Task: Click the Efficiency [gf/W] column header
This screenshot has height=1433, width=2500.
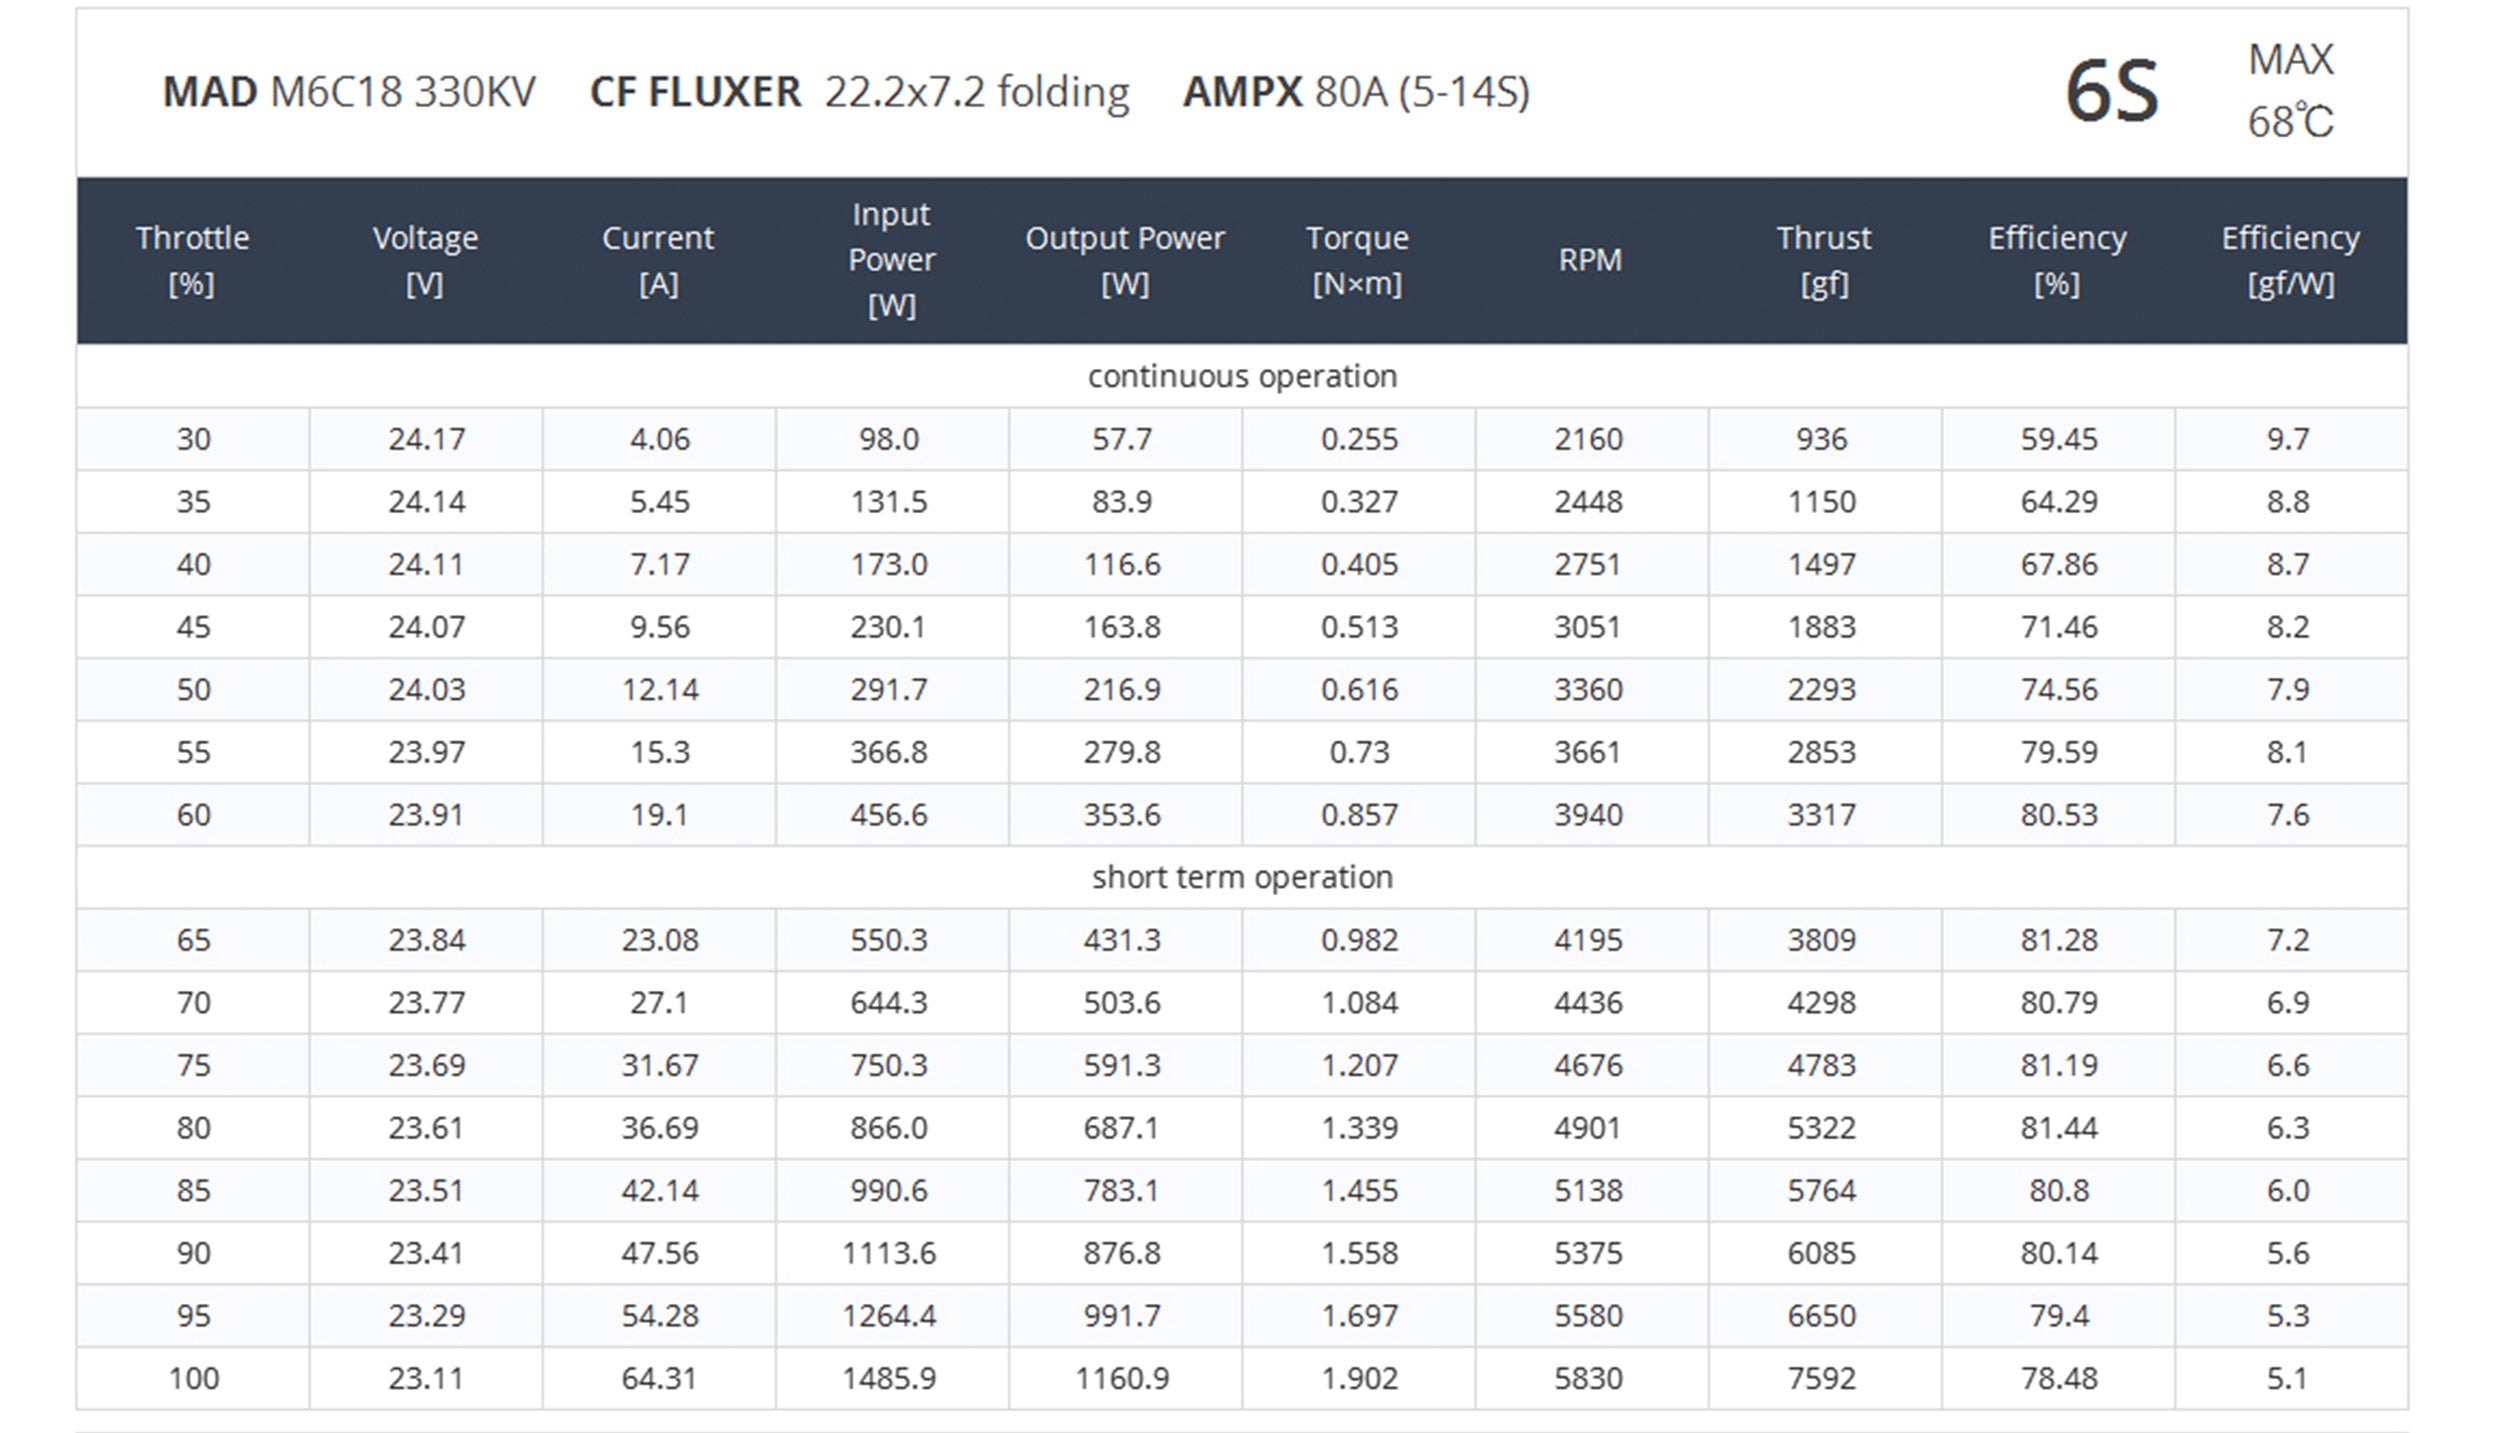Action: [x=2290, y=260]
